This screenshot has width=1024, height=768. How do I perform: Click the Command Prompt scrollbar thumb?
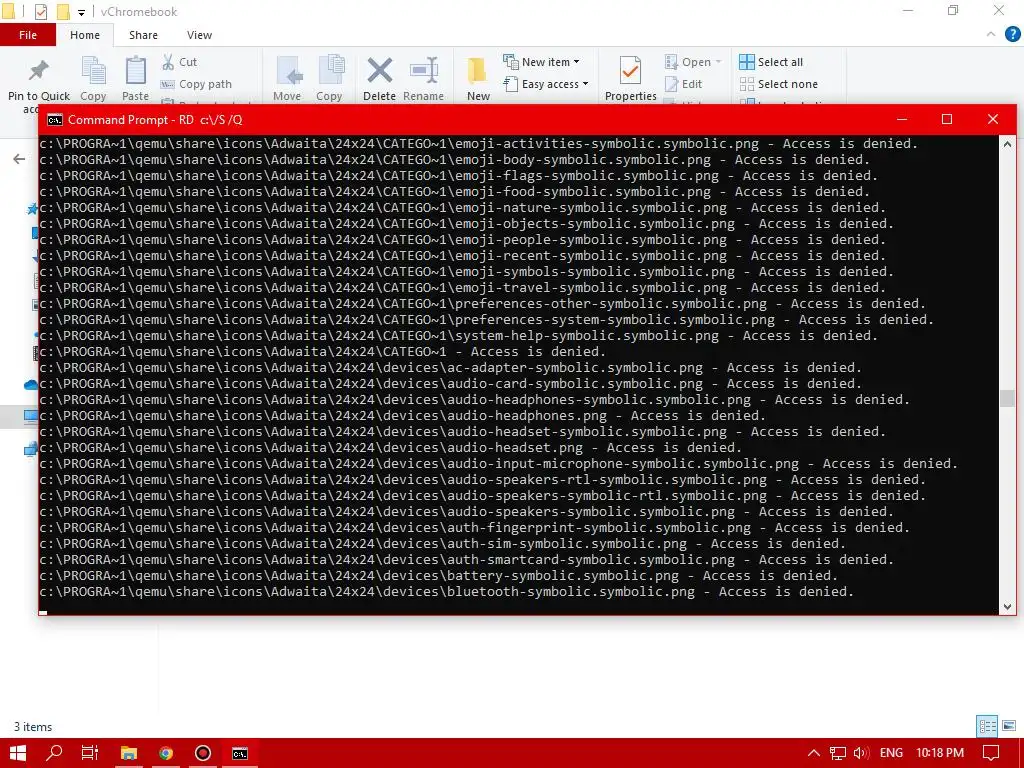coord(1007,398)
